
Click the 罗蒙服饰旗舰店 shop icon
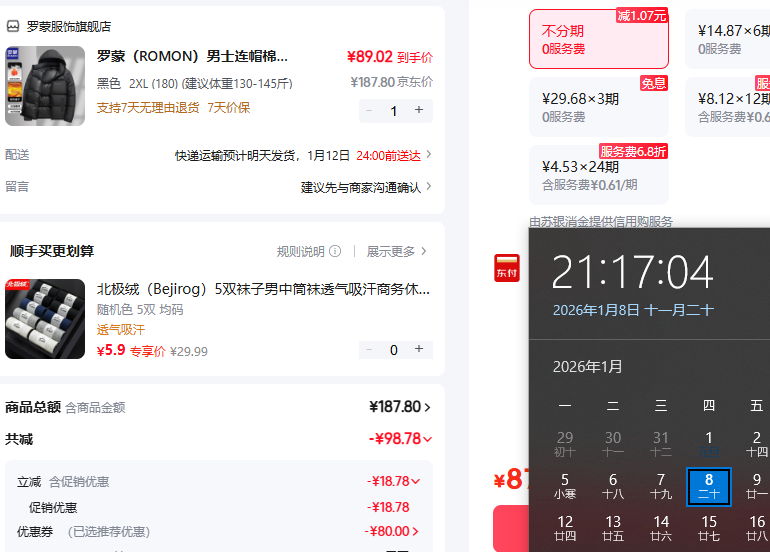point(12,27)
